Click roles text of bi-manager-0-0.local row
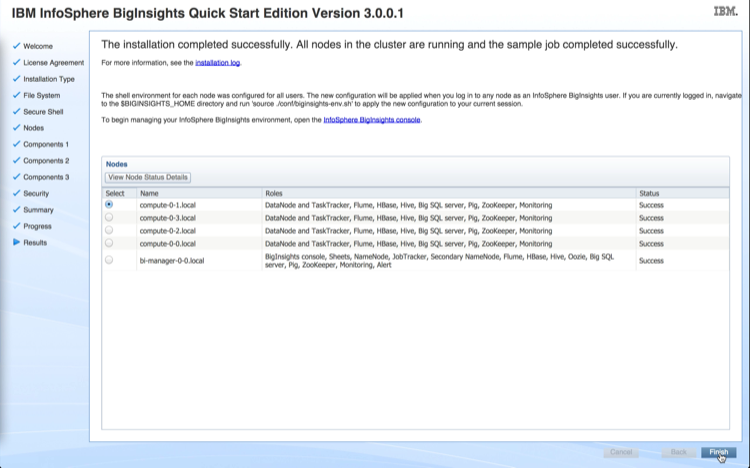Viewport: 750px width, 468px height. click(440, 261)
